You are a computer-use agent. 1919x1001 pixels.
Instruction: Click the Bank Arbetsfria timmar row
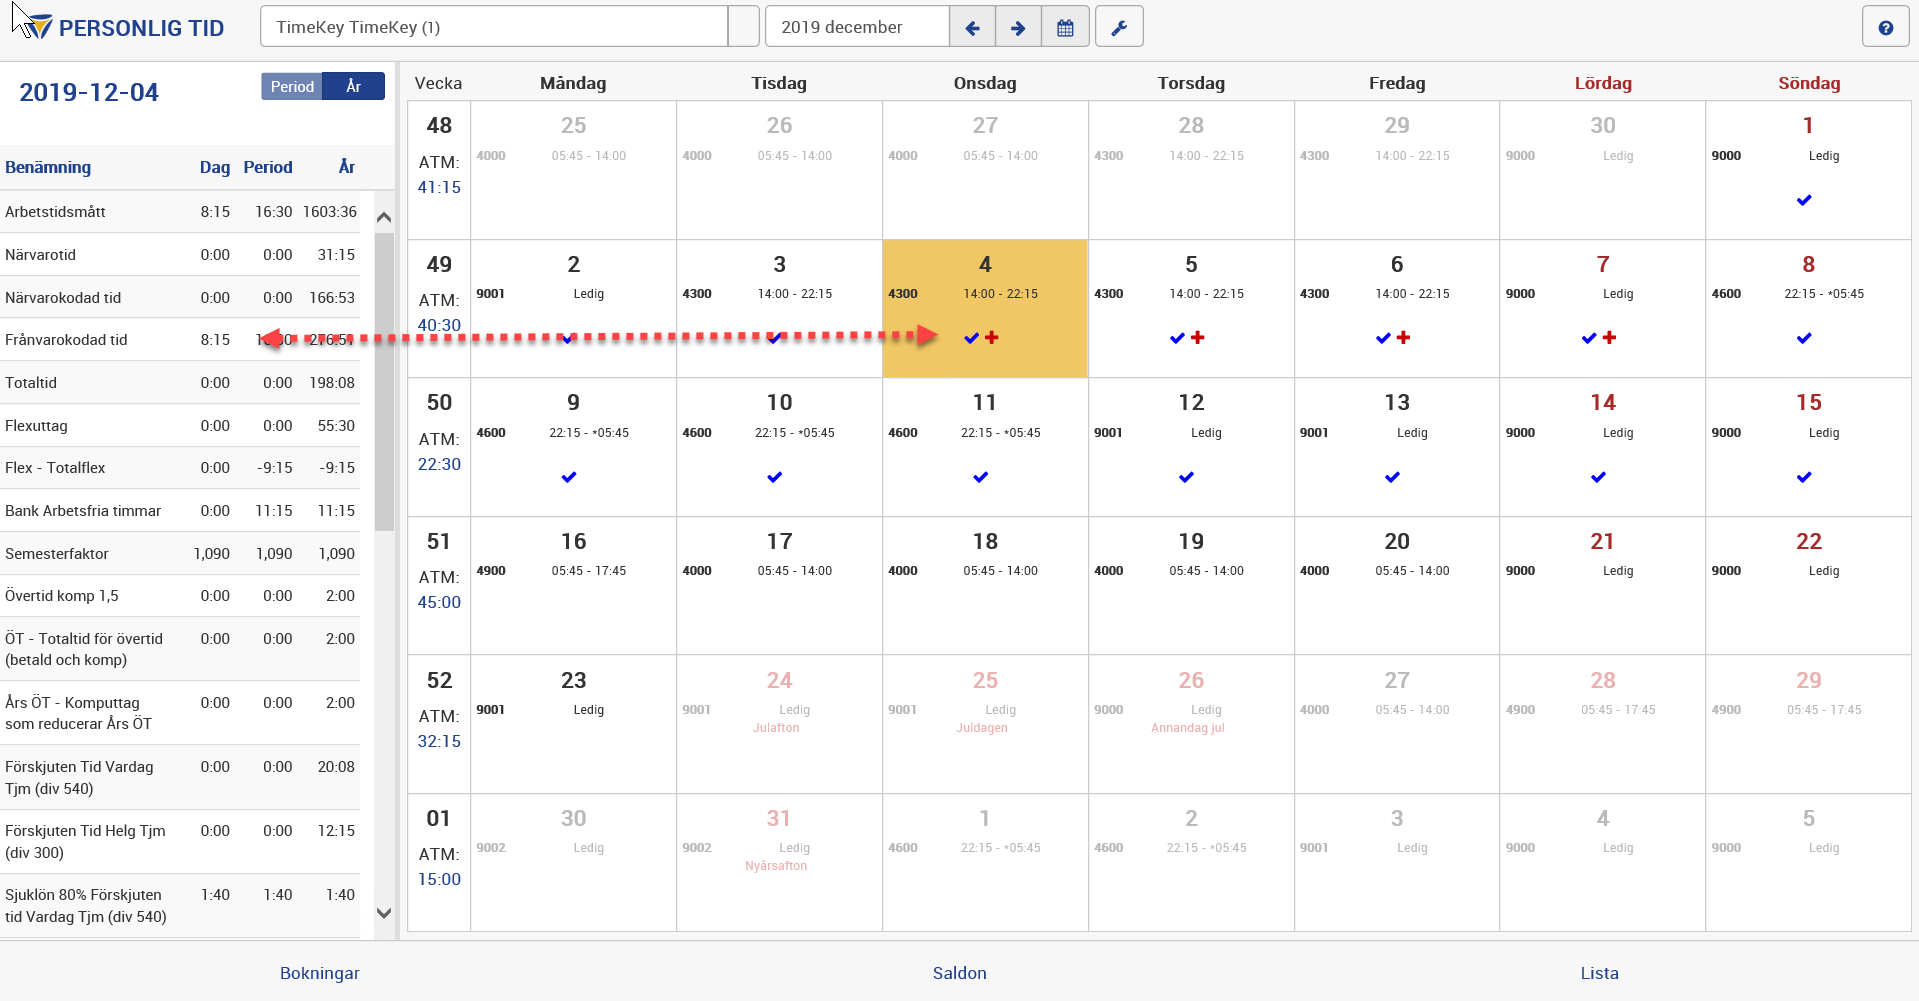point(180,511)
